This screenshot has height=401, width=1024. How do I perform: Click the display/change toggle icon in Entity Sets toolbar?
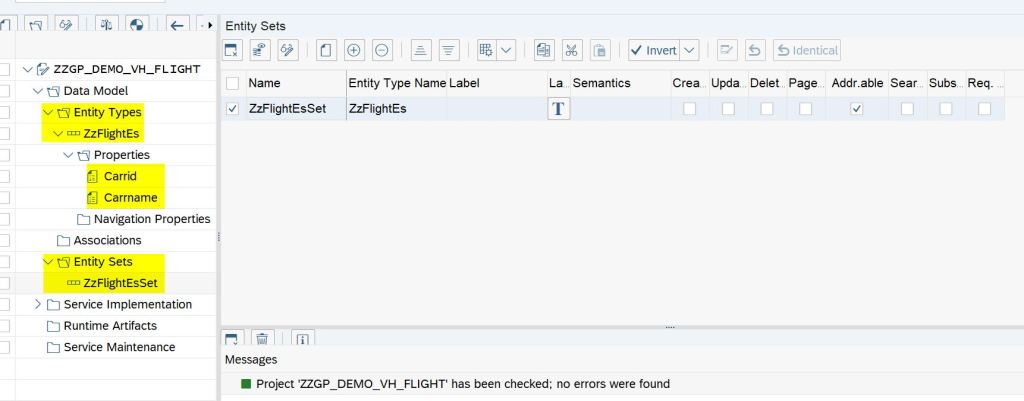point(288,50)
